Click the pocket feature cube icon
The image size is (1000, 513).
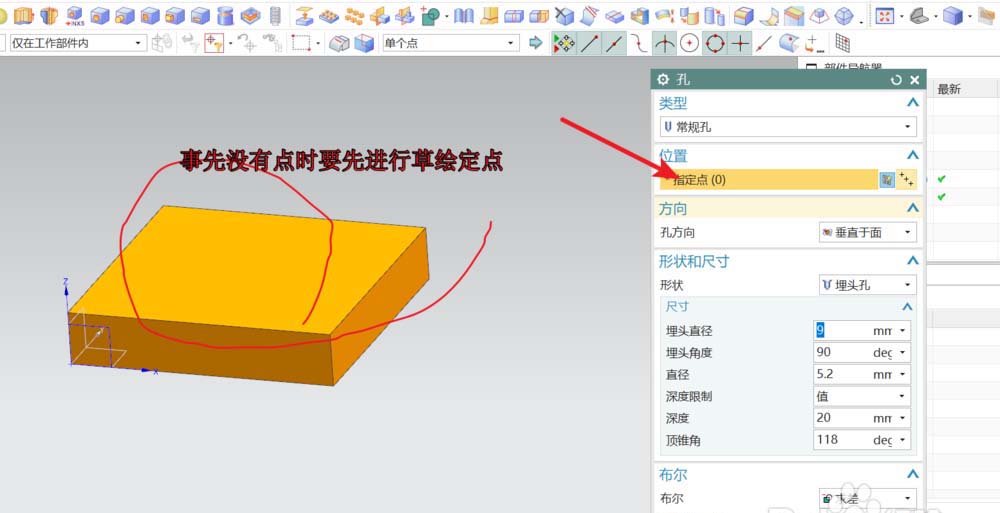151,15
